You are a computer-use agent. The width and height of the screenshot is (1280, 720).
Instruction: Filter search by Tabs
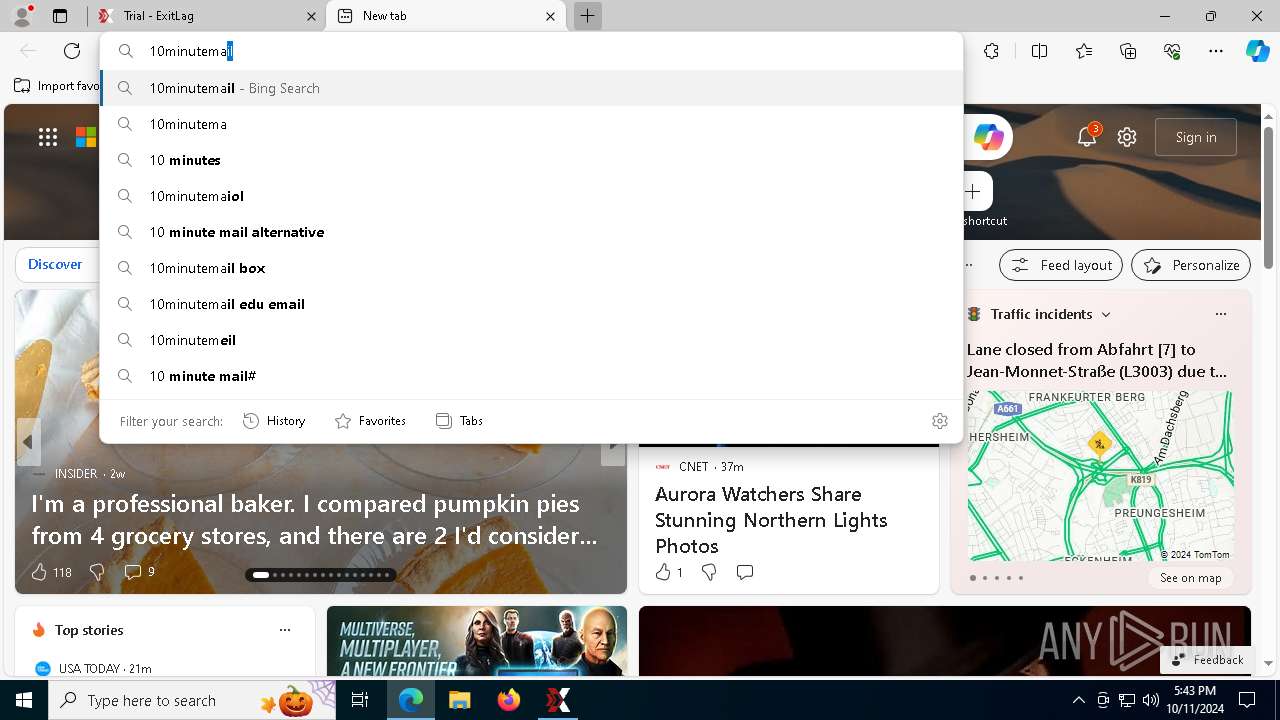tap(459, 421)
